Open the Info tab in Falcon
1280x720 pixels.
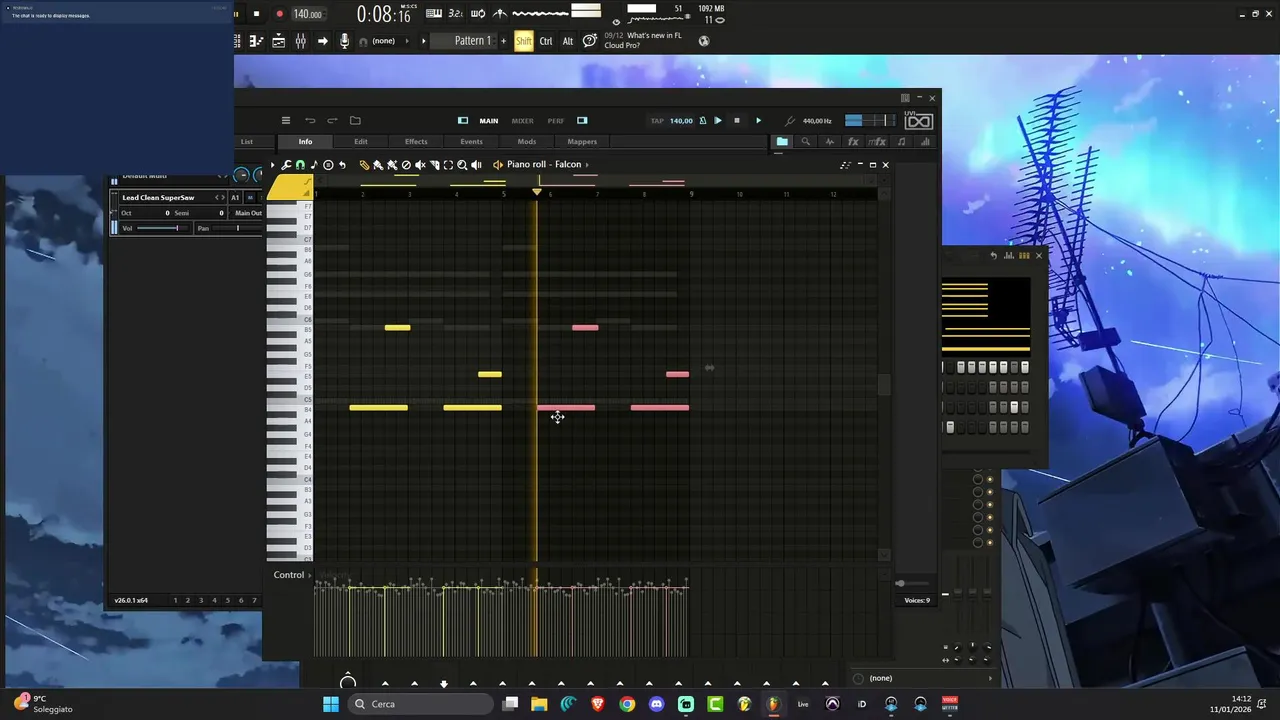[305, 142]
